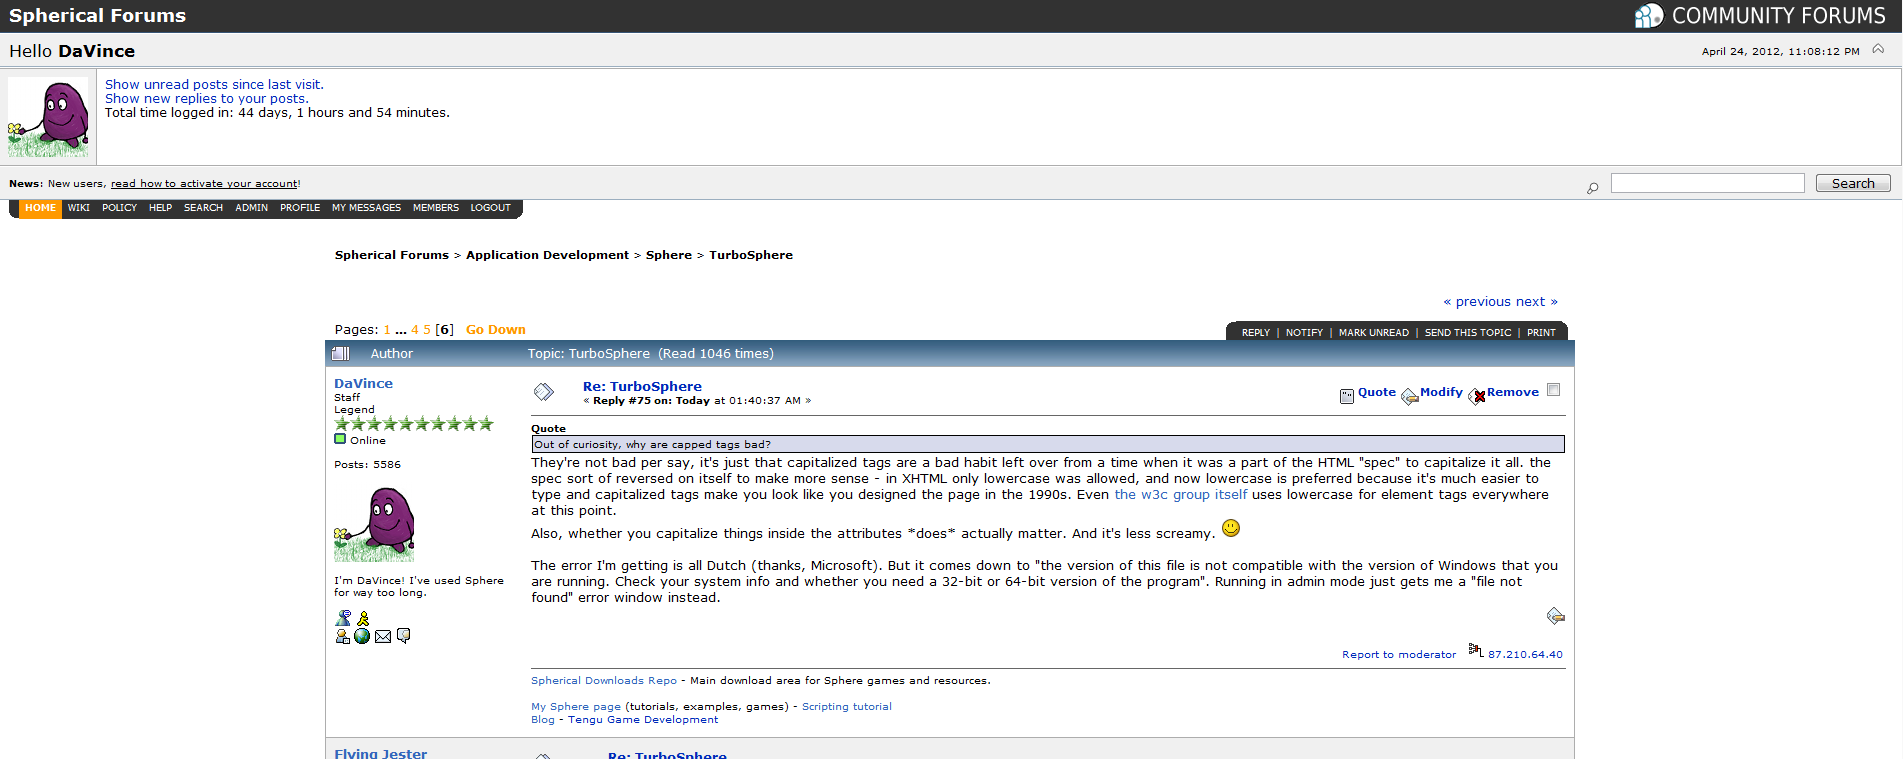Click the Go Down link
Screen dimensions: 1903x759
click(496, 330)
